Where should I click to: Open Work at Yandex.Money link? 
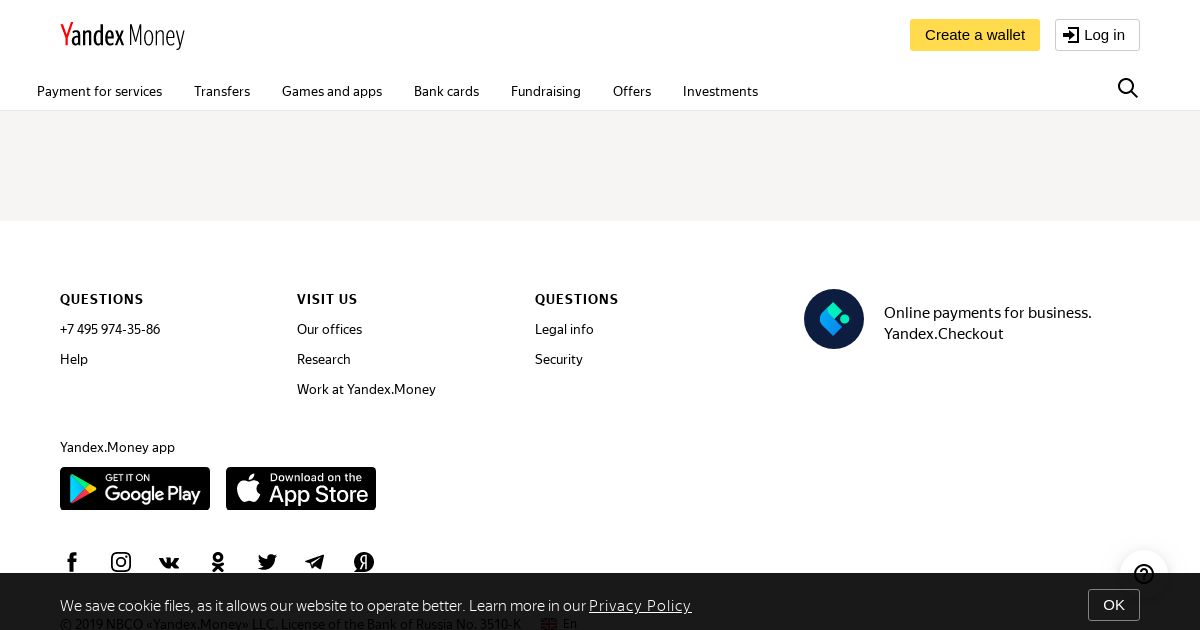(x=366, y=389)
